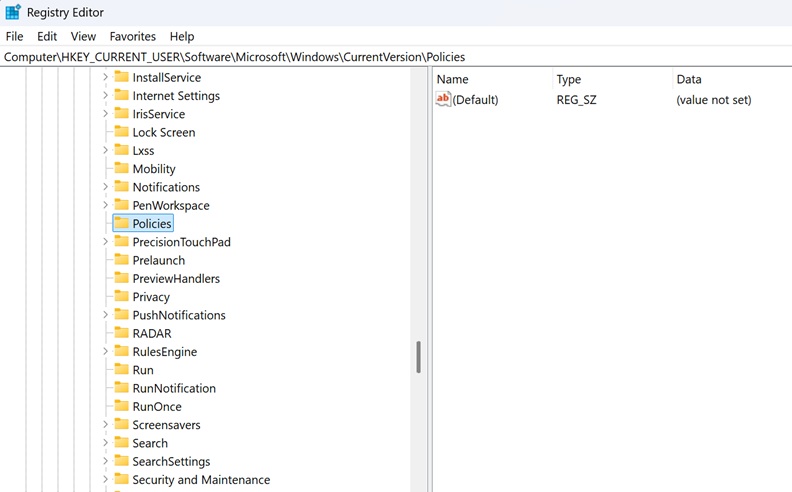Expand the Security and Maintenance key
Viewport: 792px width, 492px height.
105,480
